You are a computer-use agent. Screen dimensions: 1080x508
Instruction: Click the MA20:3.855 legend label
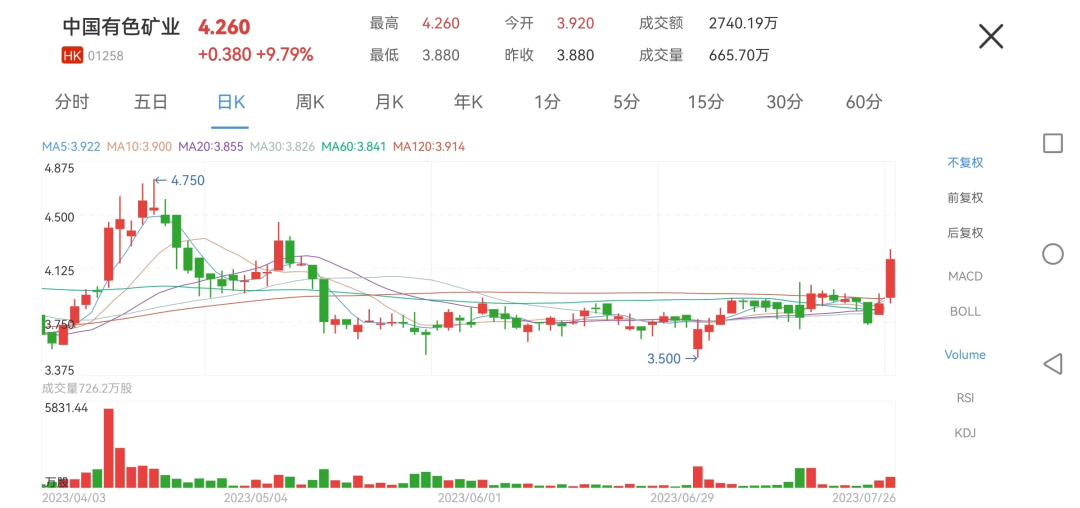[211, 146]
